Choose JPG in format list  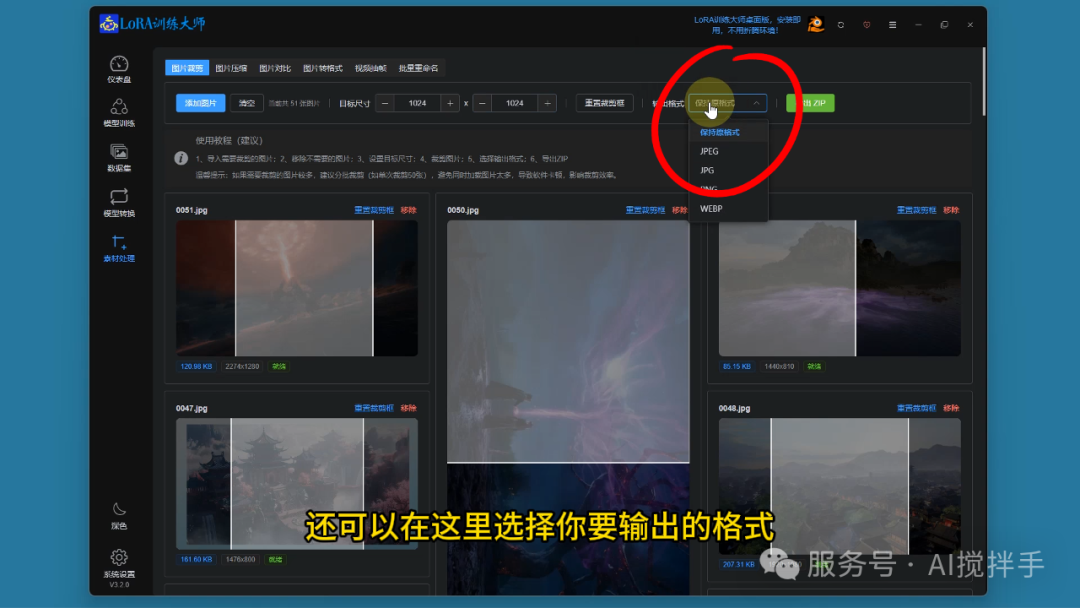729,170
